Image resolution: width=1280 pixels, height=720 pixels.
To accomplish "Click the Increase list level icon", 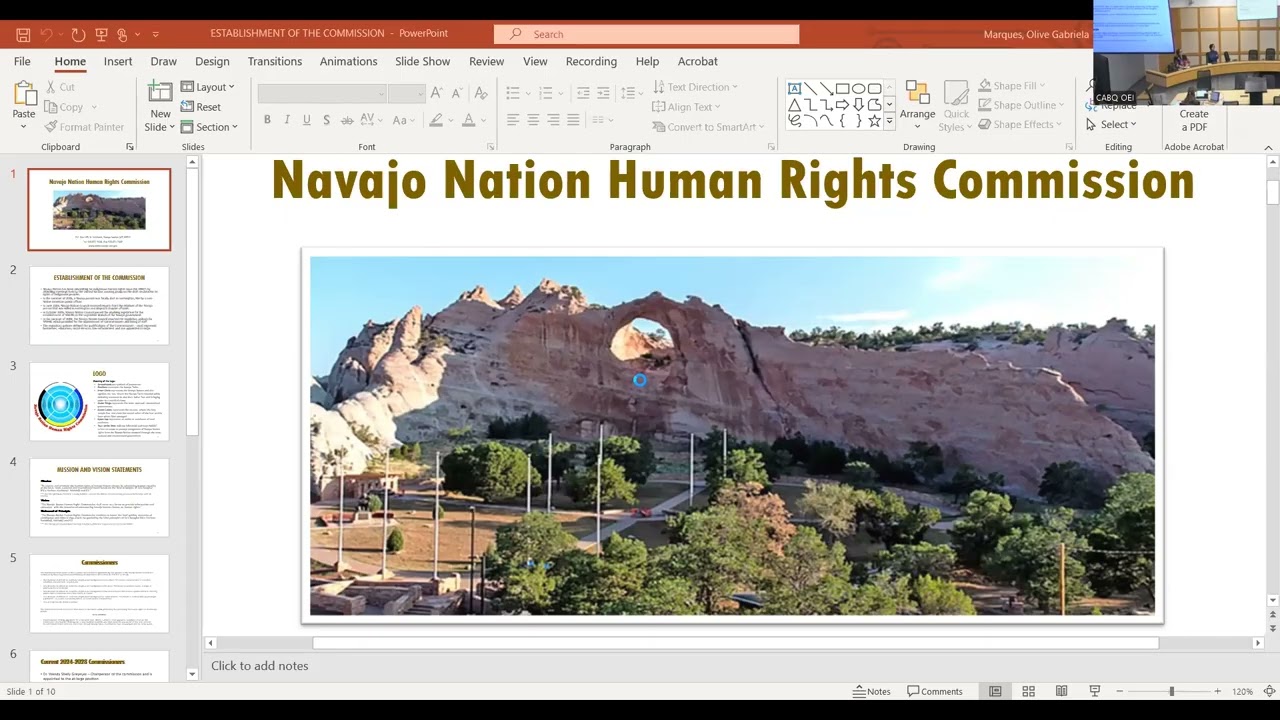I will point(603,93).
